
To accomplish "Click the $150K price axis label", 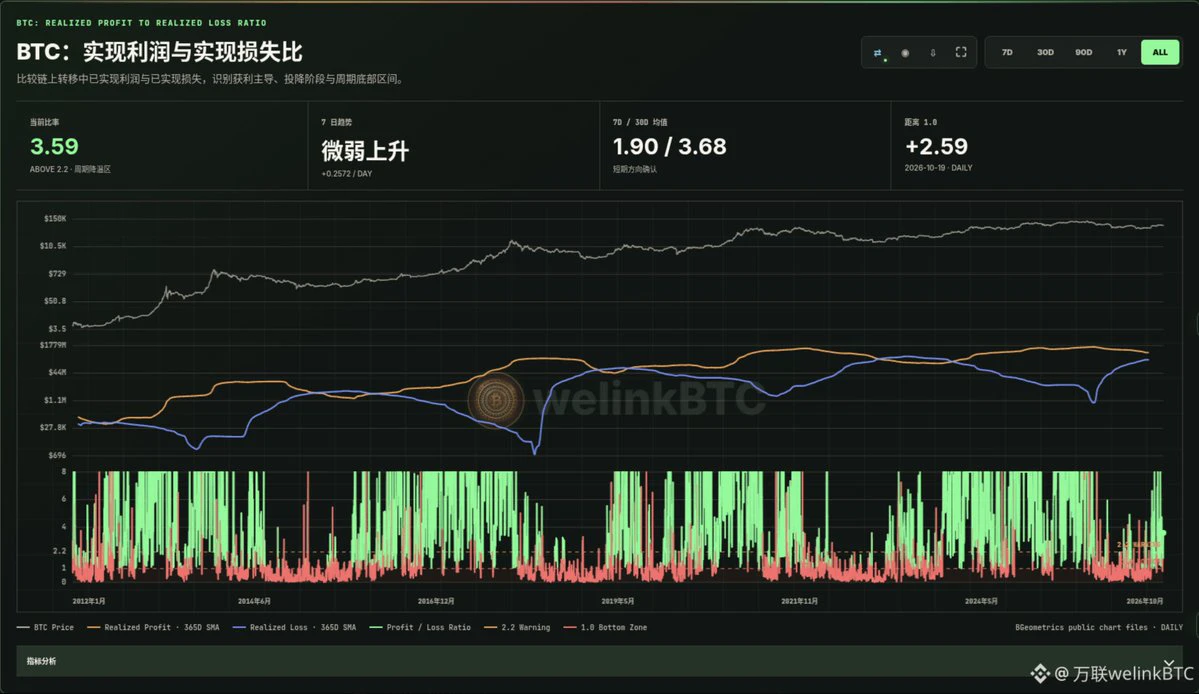I will [55, 219].
